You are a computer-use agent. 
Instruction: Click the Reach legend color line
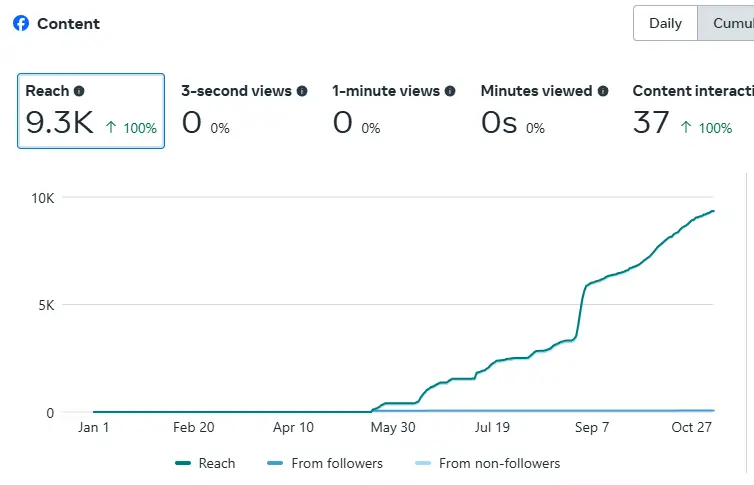tap(182, 463)
